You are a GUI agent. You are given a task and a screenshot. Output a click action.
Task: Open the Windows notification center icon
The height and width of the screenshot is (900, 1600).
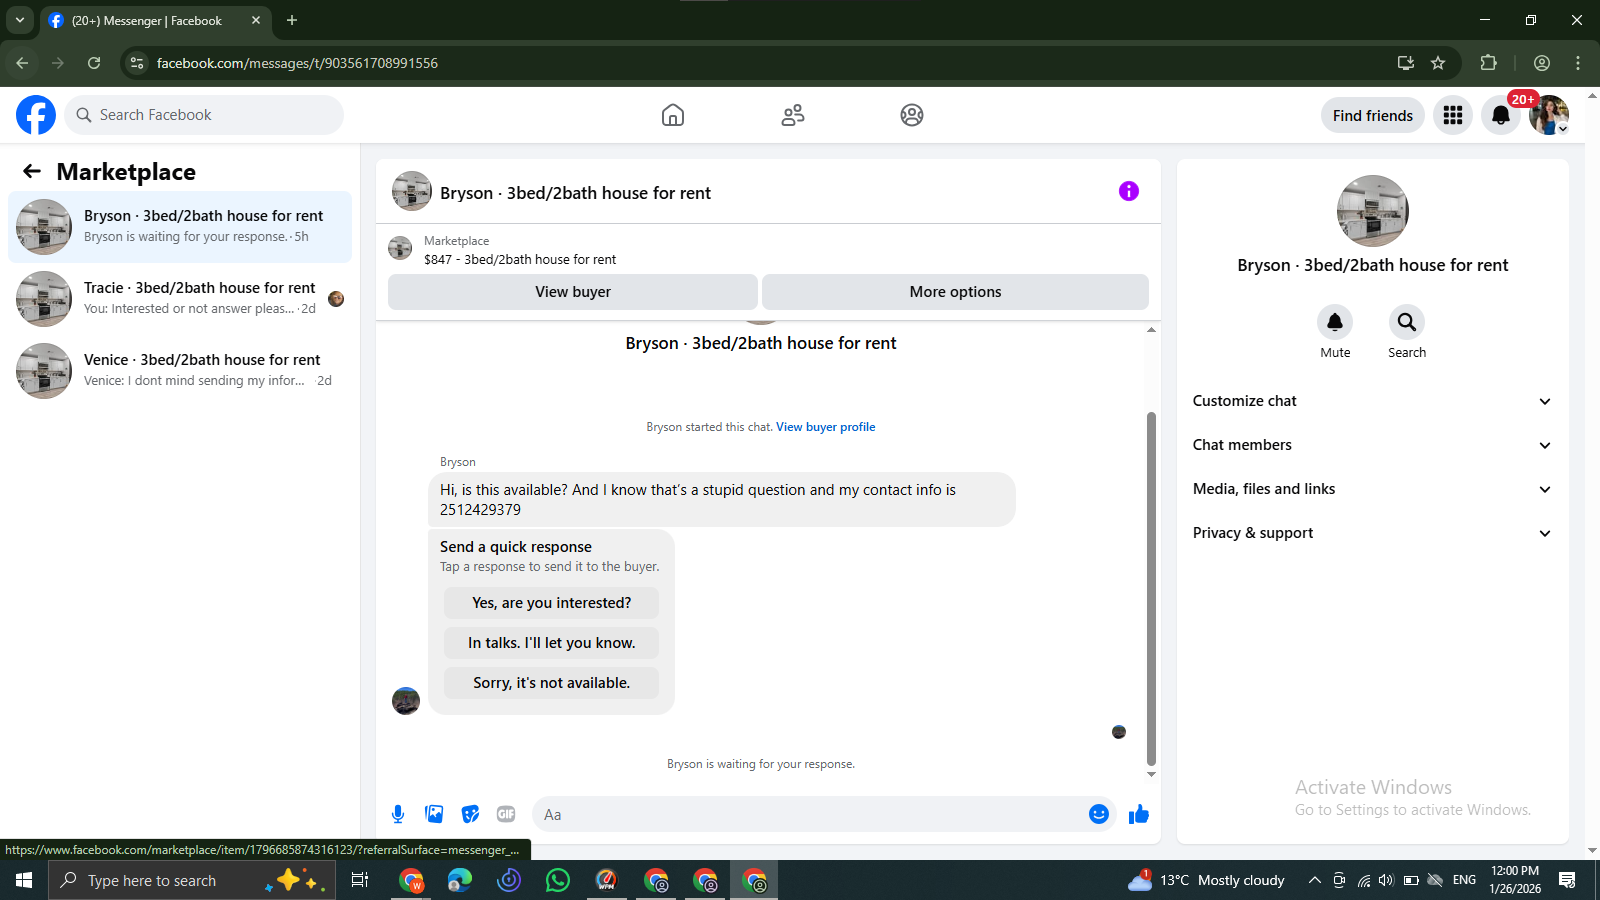(x=1567, y=880)
